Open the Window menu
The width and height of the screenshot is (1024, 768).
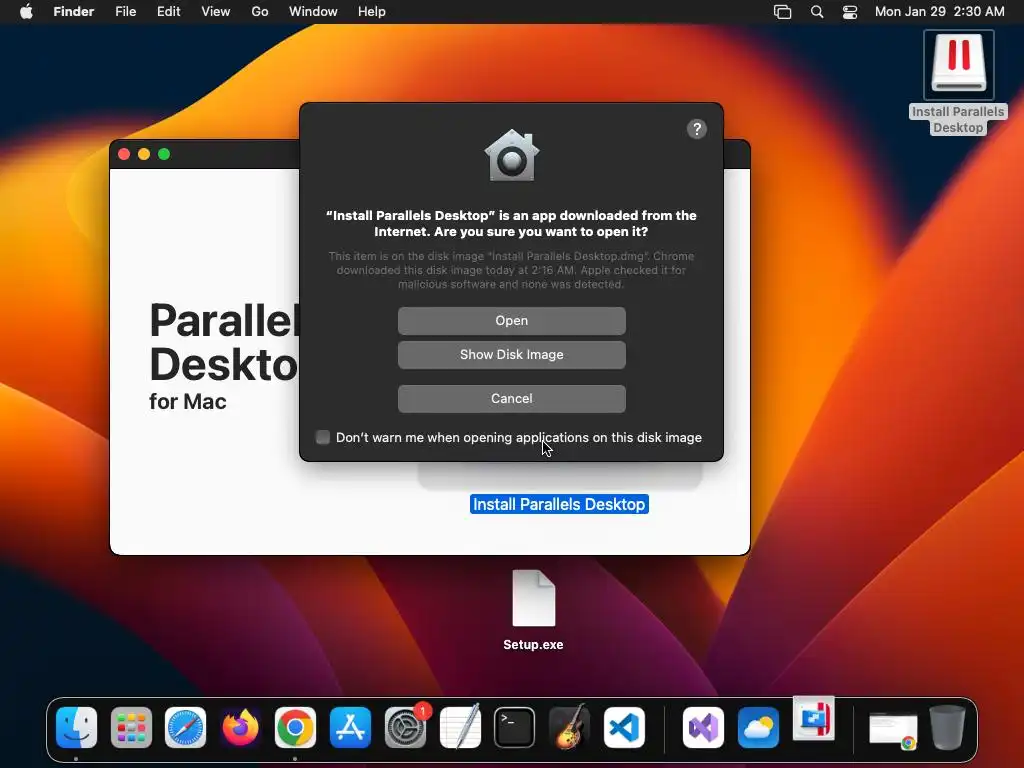click(x=313, y=12)
